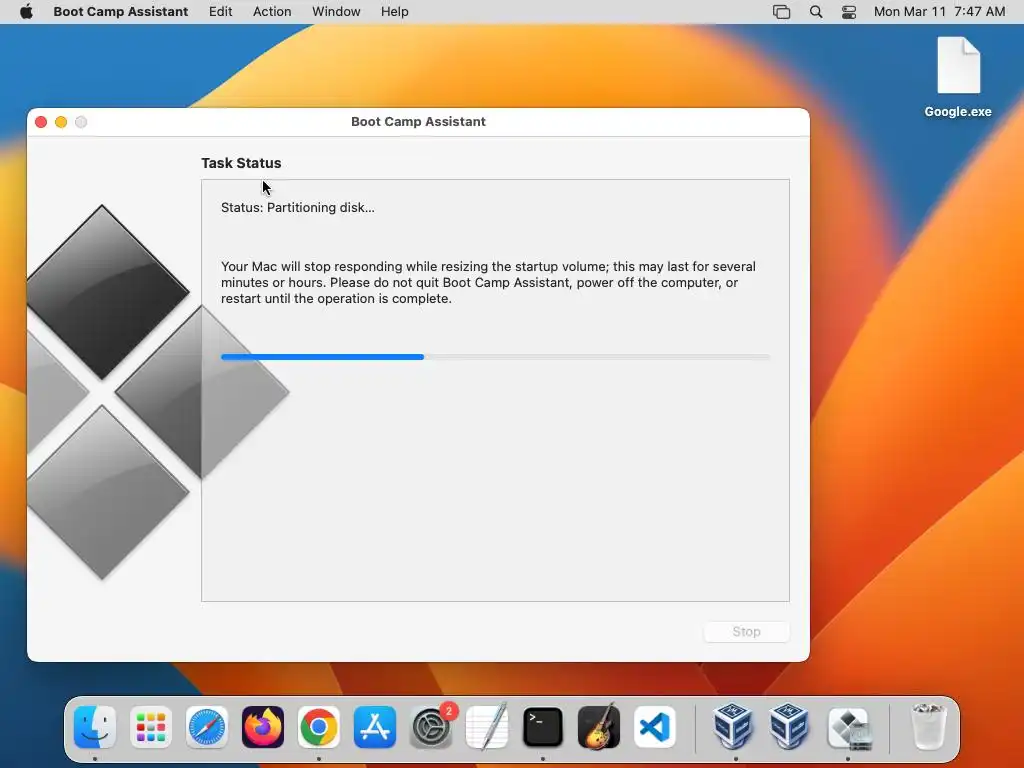Minimize the Boot Camp Assistant window

pos(61,122)
